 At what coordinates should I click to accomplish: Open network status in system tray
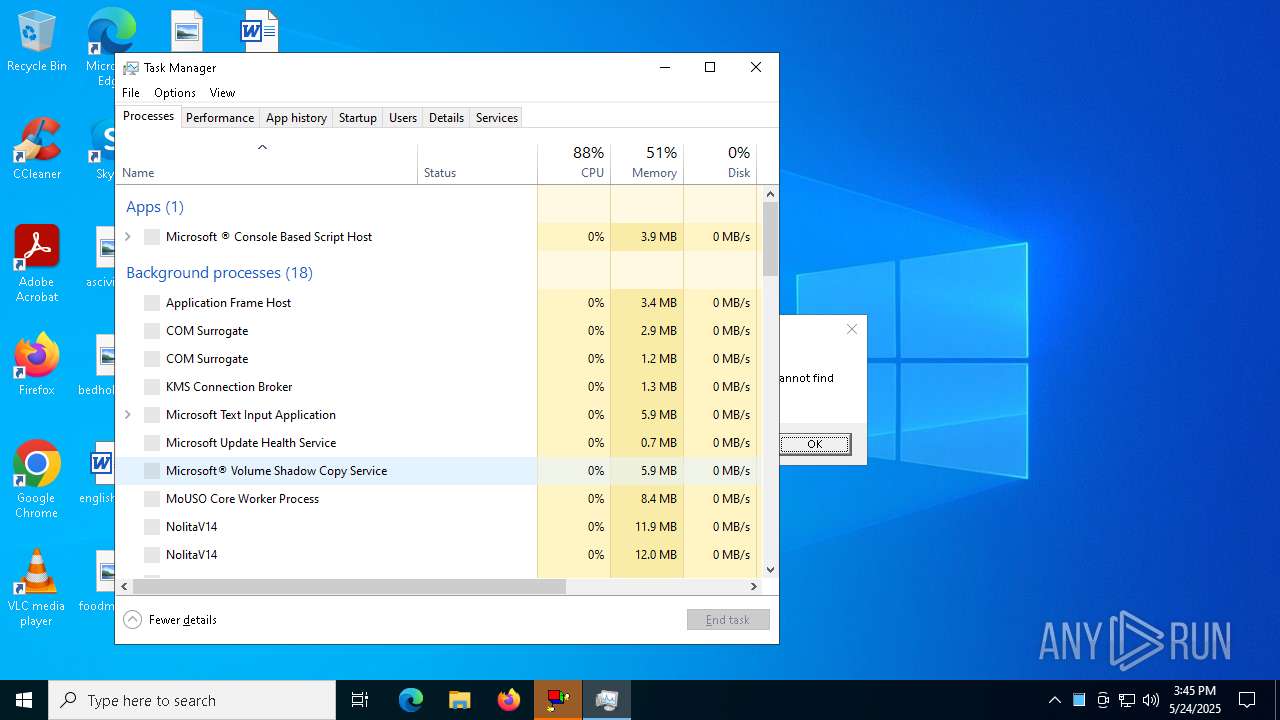pyautogui.click(x=1127, y=700)
